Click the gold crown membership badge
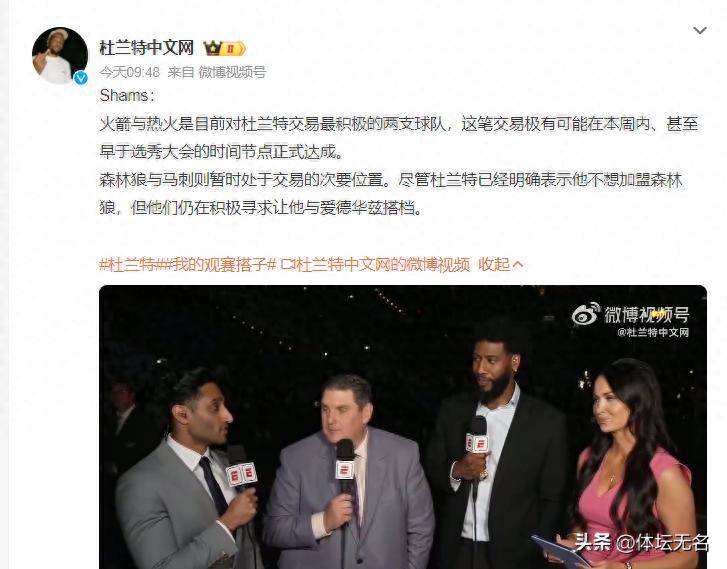The height and width of the screenshot is (569, 727). coord(213,48)
